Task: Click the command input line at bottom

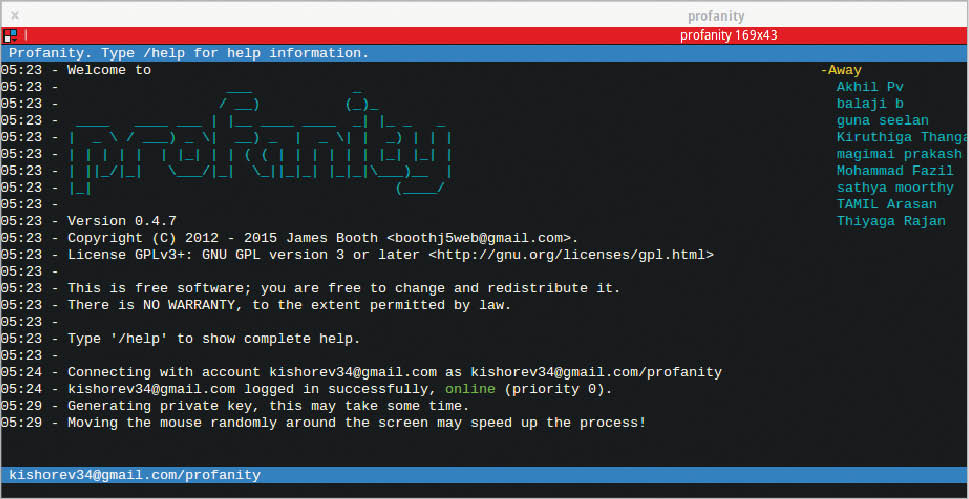Action: coord(484,491)
